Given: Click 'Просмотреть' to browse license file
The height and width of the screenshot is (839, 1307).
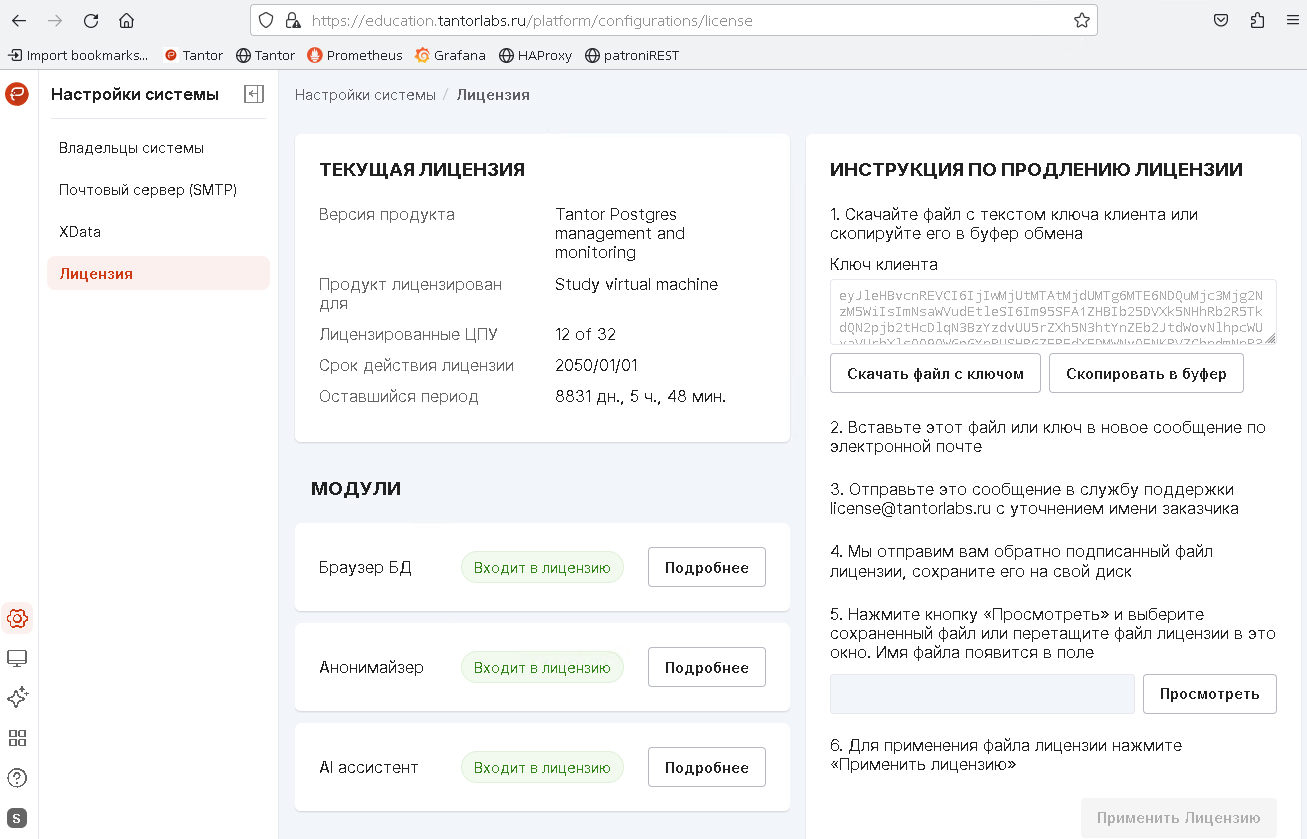Looking at the screenshot, I should [1209, 694].
